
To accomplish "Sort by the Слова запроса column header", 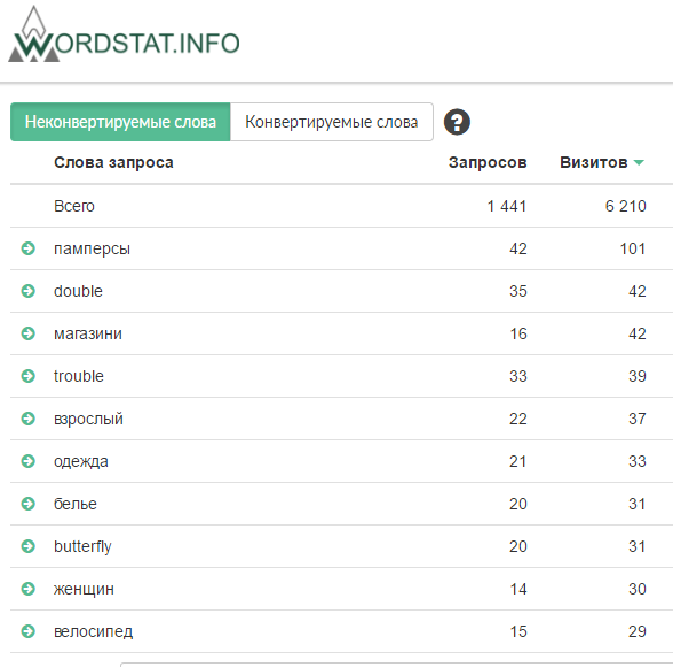I will (x=114, y=163).
